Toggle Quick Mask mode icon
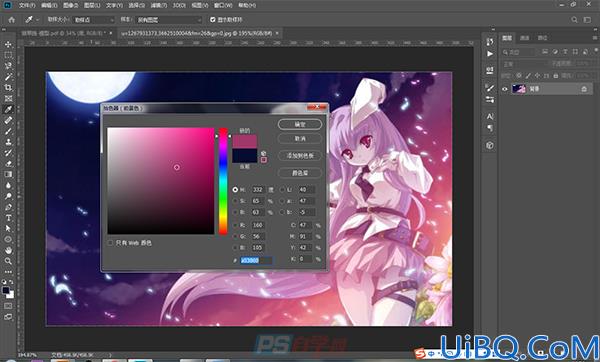The height and width of the screenshot is (362, 600). [8, 306]
